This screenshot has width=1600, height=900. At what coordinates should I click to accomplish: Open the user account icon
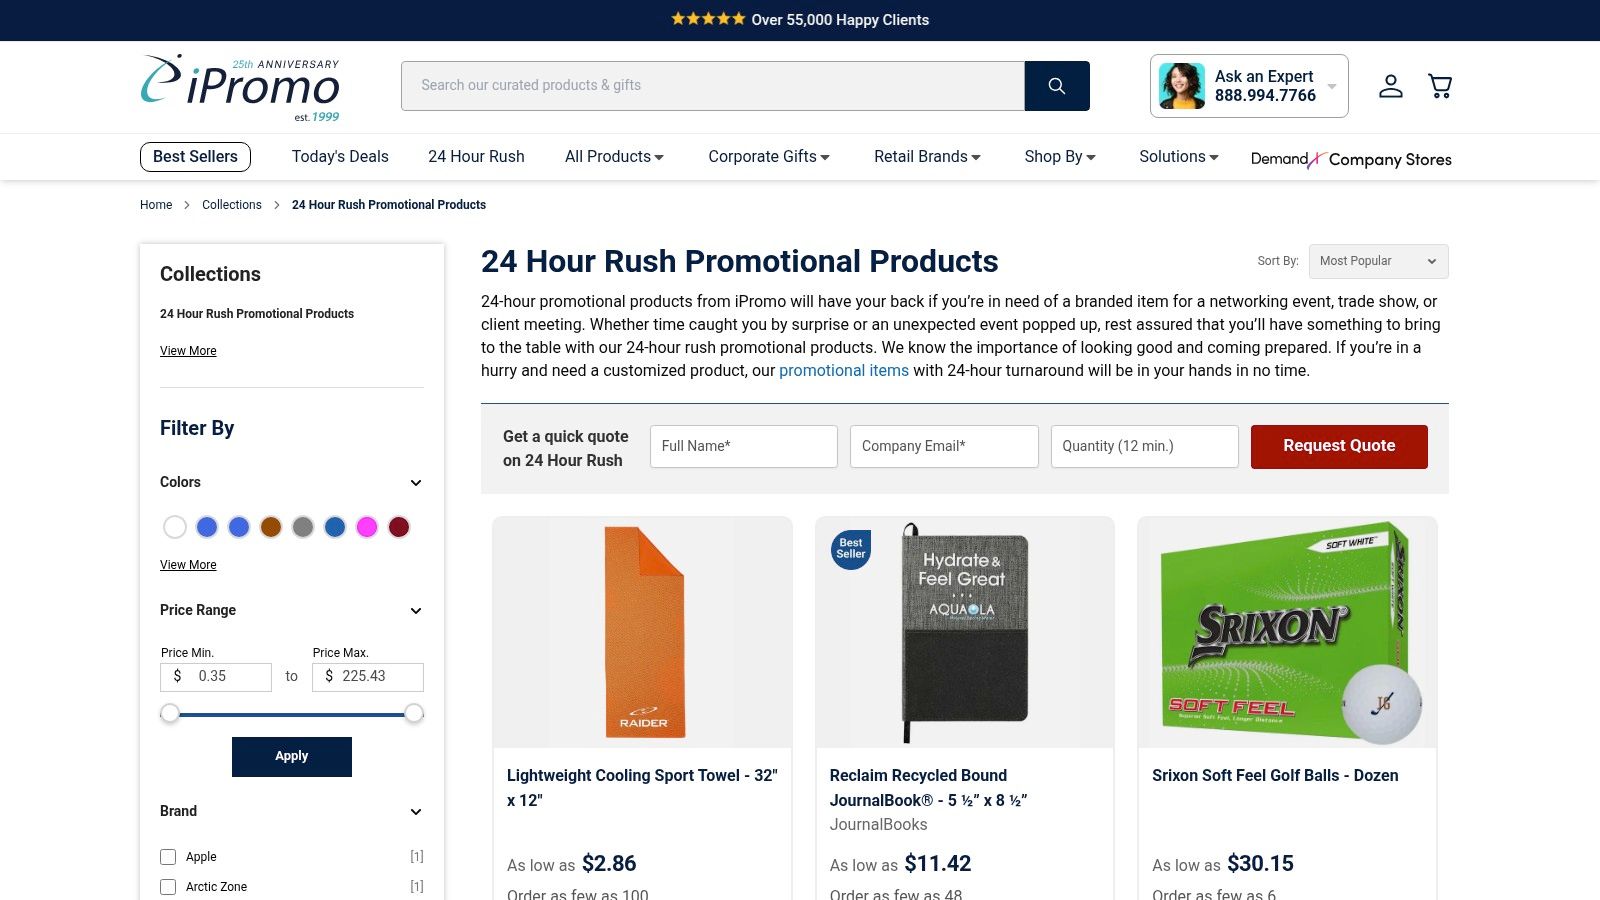(x=1391, y=86)
